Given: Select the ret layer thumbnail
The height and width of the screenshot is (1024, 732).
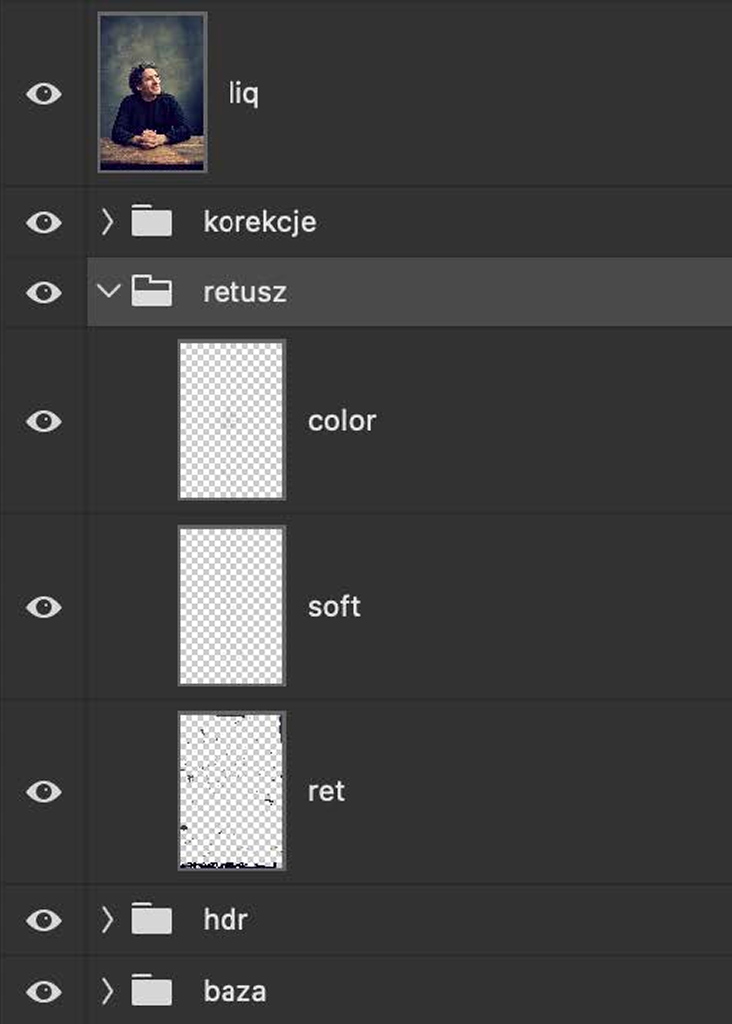Looking at the screenshot, I should (232, 791).
